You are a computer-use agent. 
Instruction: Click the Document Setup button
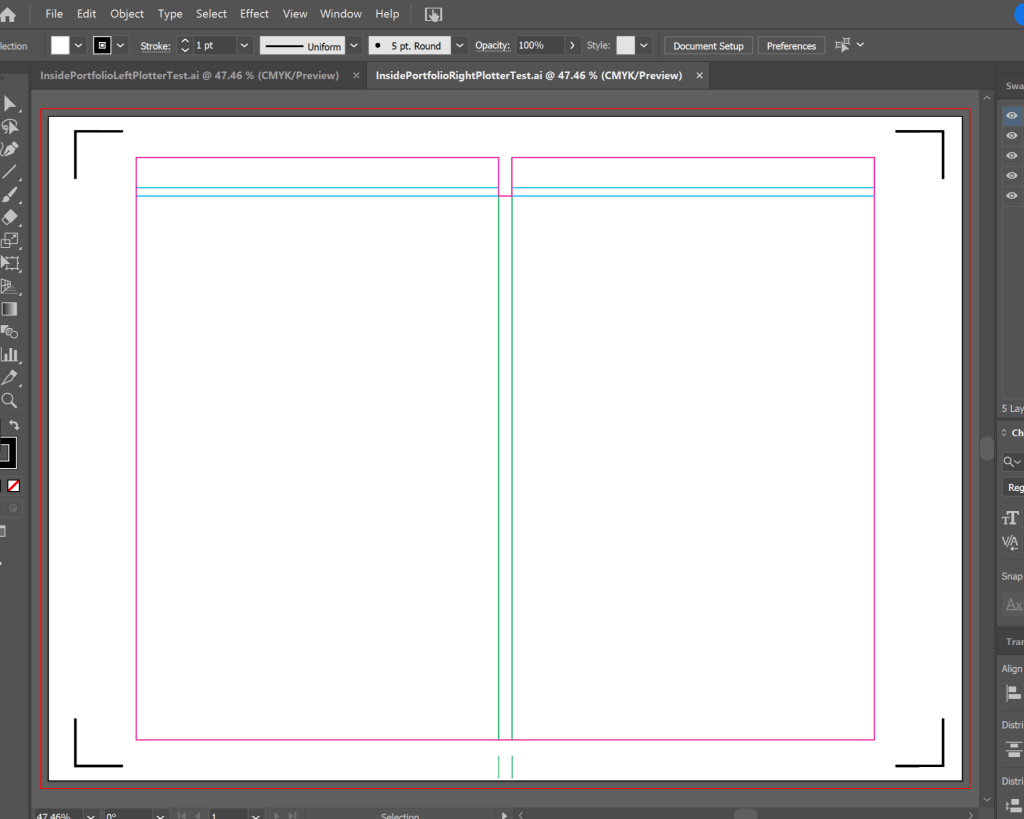click(x=708, y=46)
